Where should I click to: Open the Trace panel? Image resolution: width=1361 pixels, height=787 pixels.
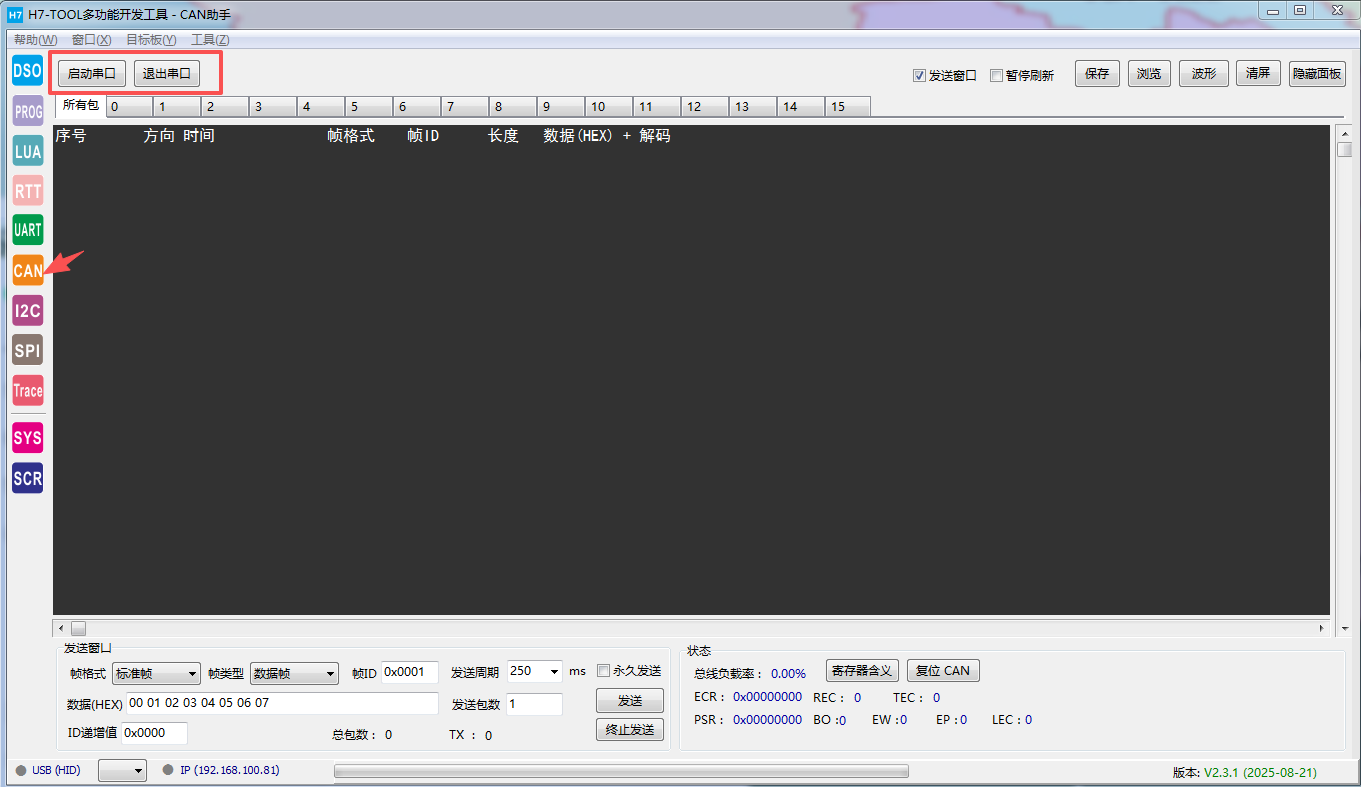tap(27, 390)
